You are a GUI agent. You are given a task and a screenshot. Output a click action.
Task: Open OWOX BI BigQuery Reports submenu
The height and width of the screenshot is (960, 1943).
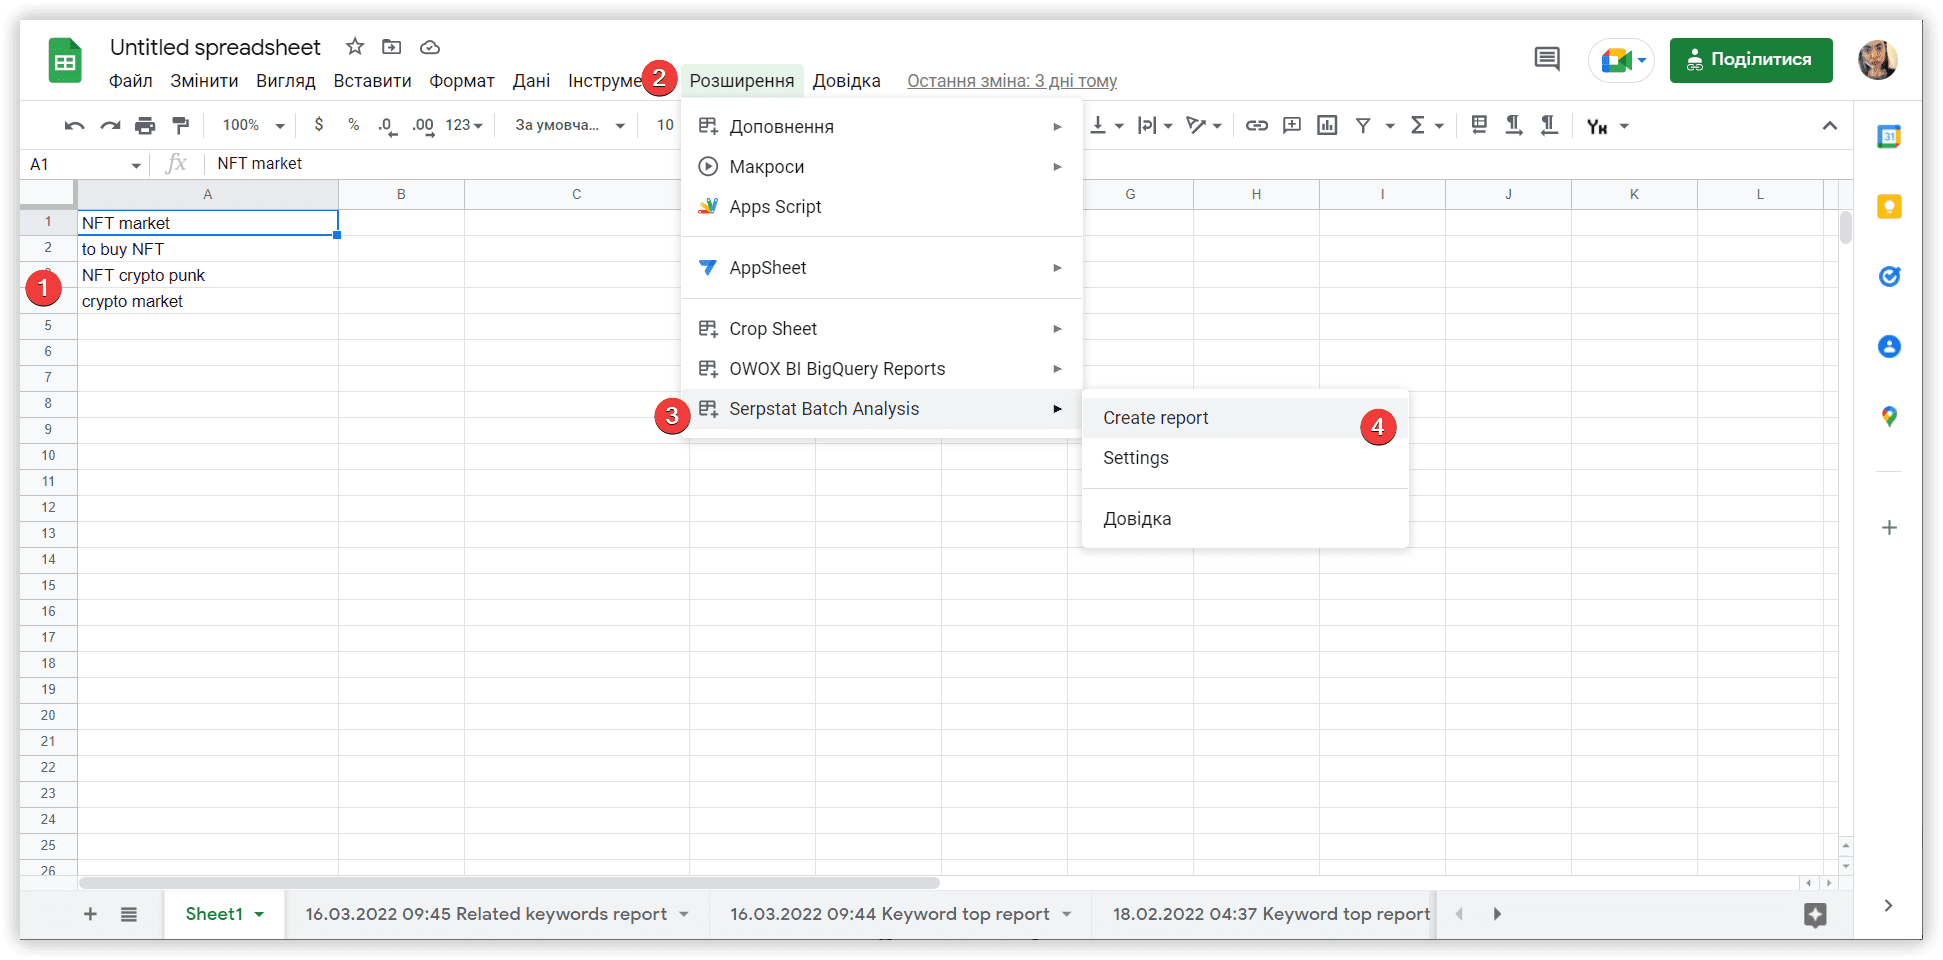881,369
